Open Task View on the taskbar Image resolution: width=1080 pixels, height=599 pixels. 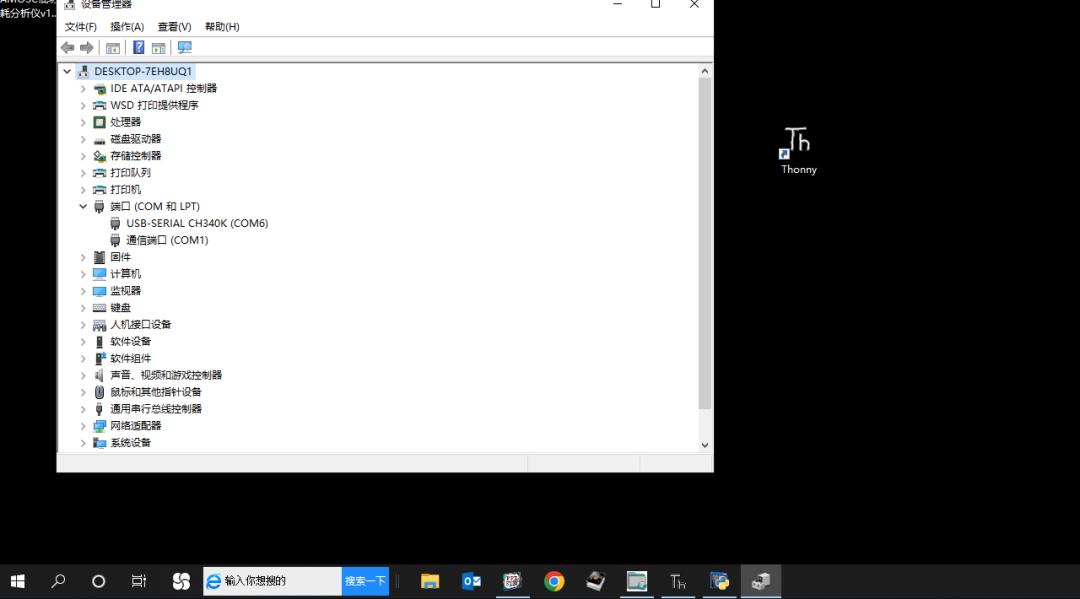click(x=139, y=581)
